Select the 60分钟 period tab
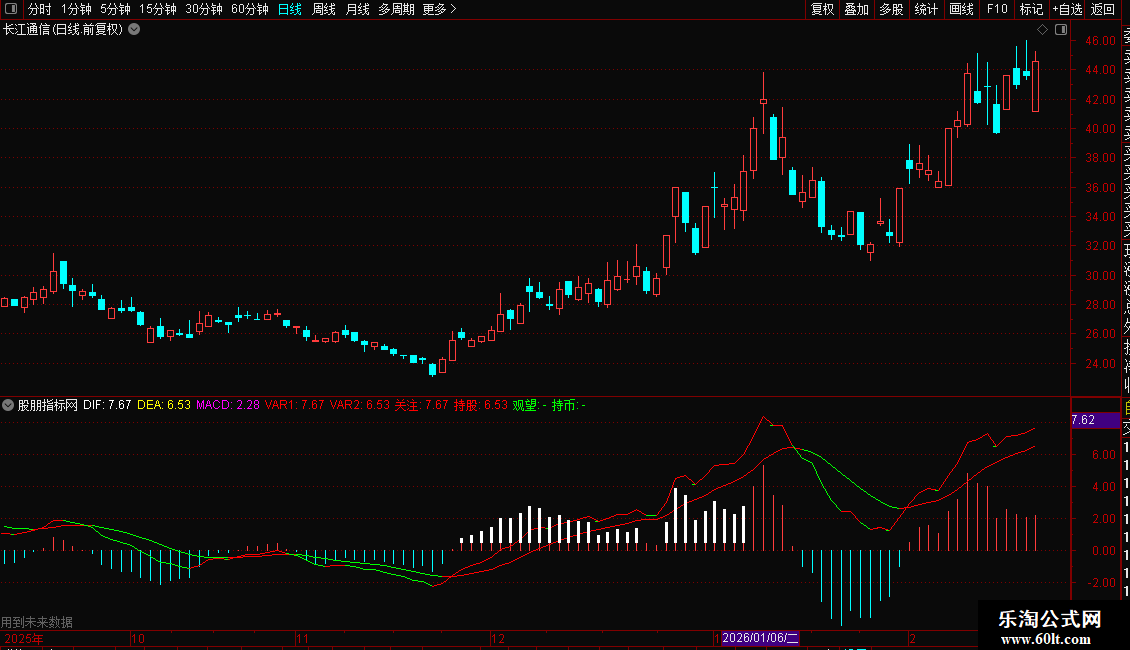 (x=250, y=9)
